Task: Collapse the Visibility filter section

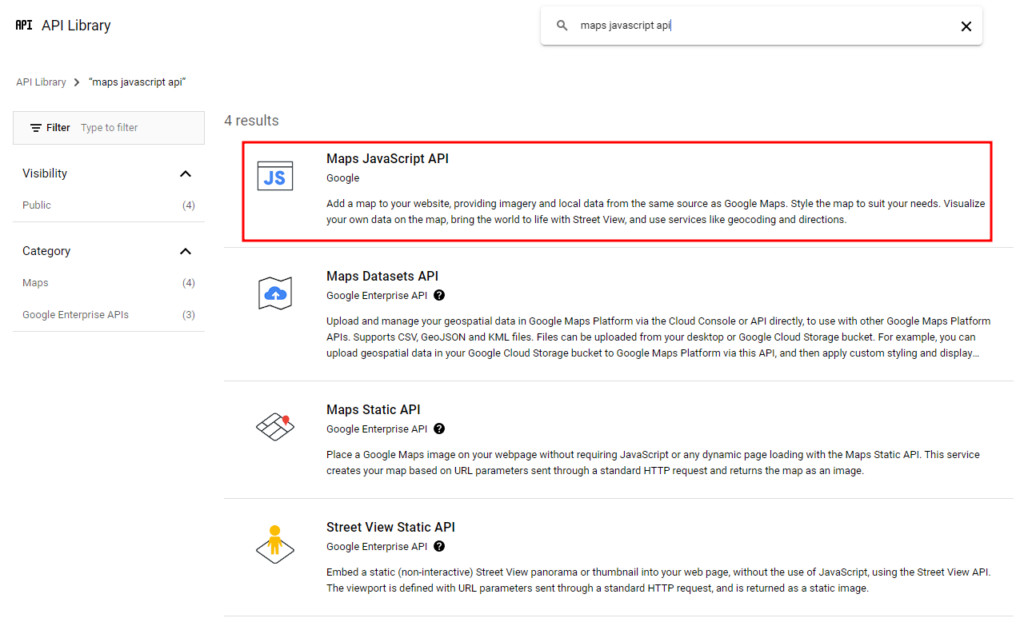Action: point(185,173)
